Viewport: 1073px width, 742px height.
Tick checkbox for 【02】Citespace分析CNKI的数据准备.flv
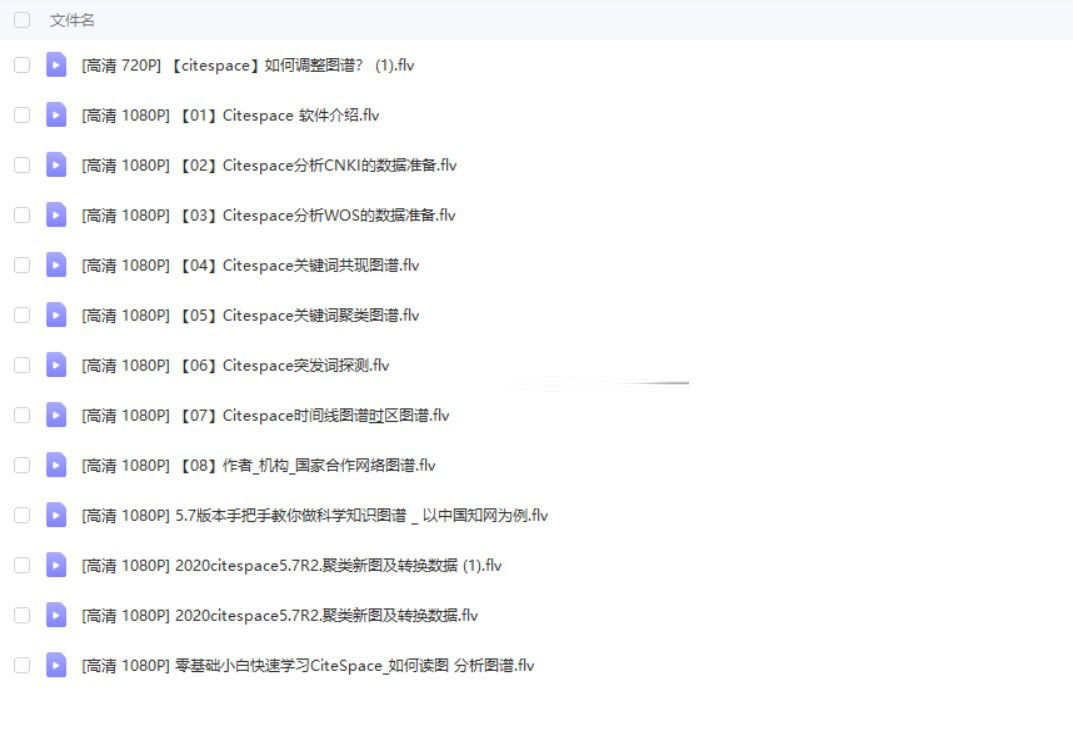[x=22, y=165]
